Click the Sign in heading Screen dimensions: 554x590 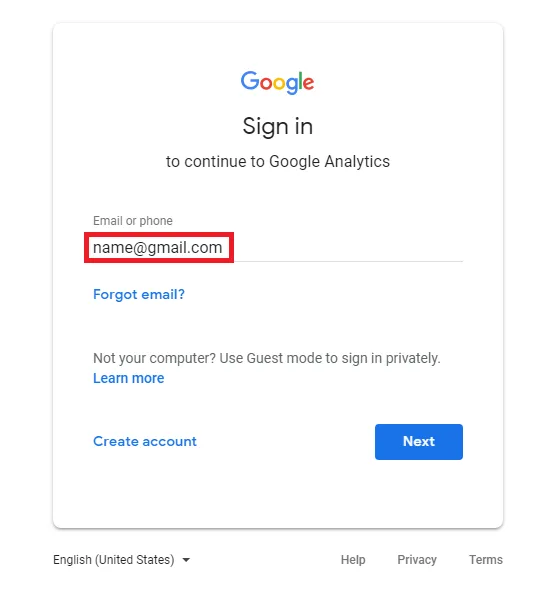[278, 126]
